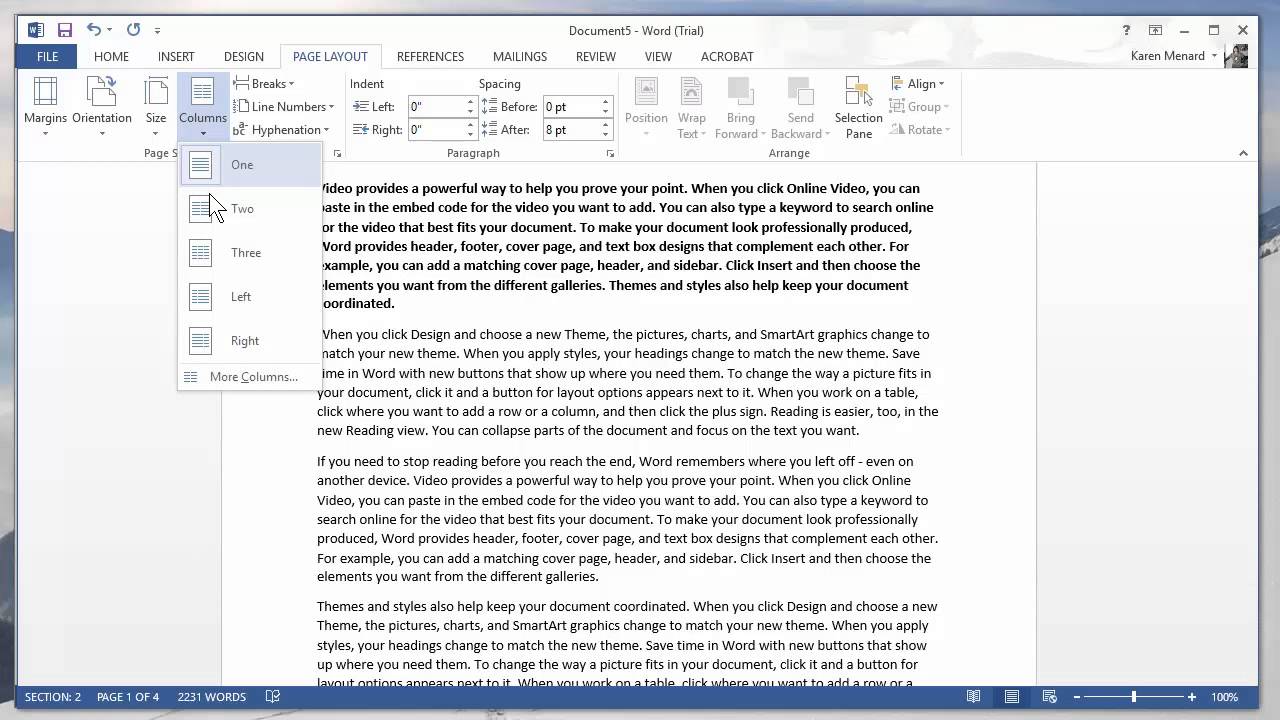Open the Breaks dropdown

264,83
